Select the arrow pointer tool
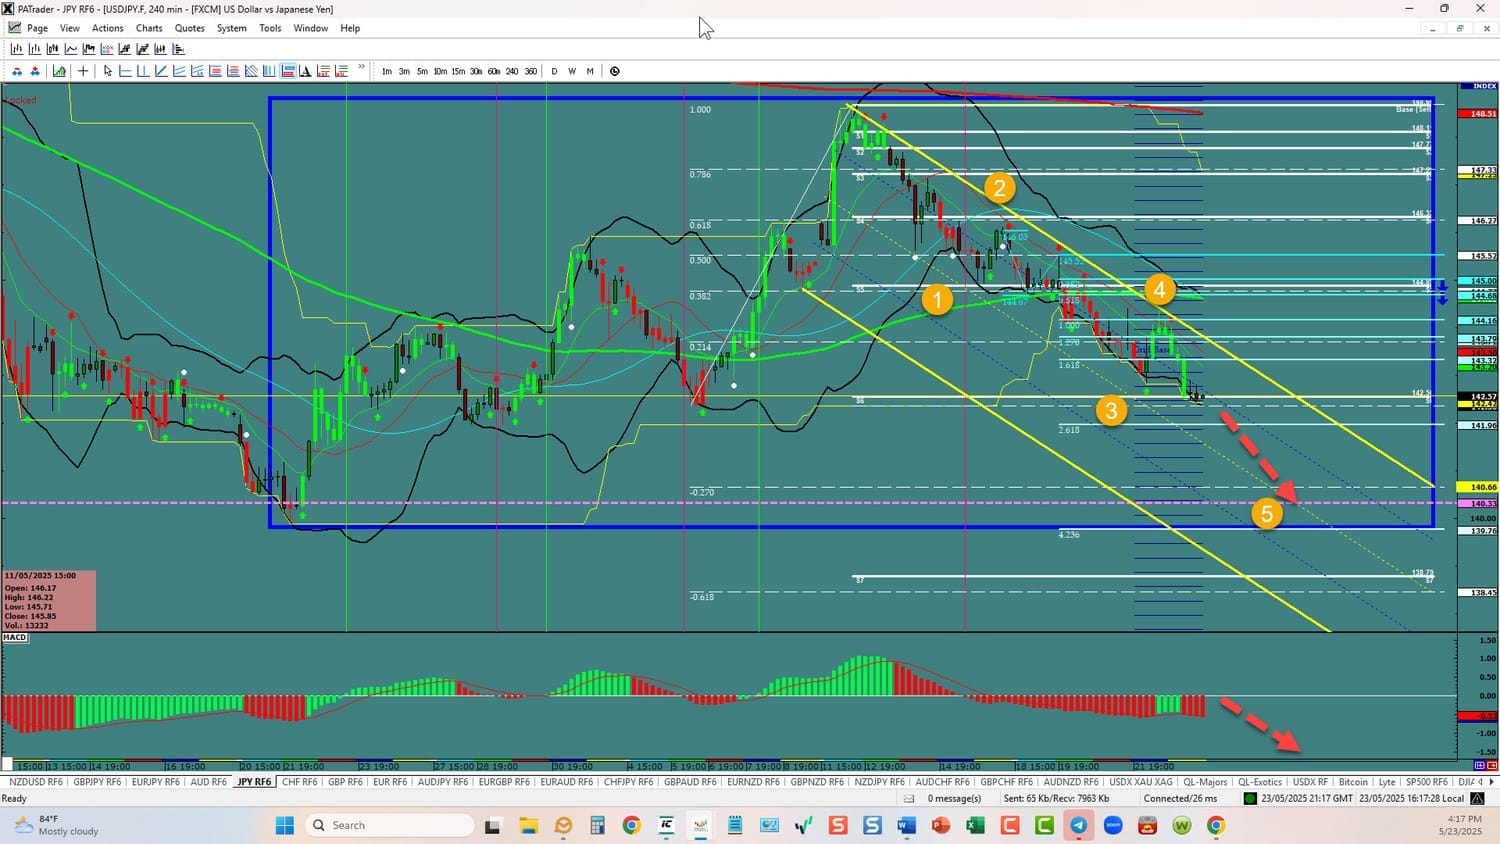Screen dimensions: 1500x844 pyautogui.click(x=108, y=71)
